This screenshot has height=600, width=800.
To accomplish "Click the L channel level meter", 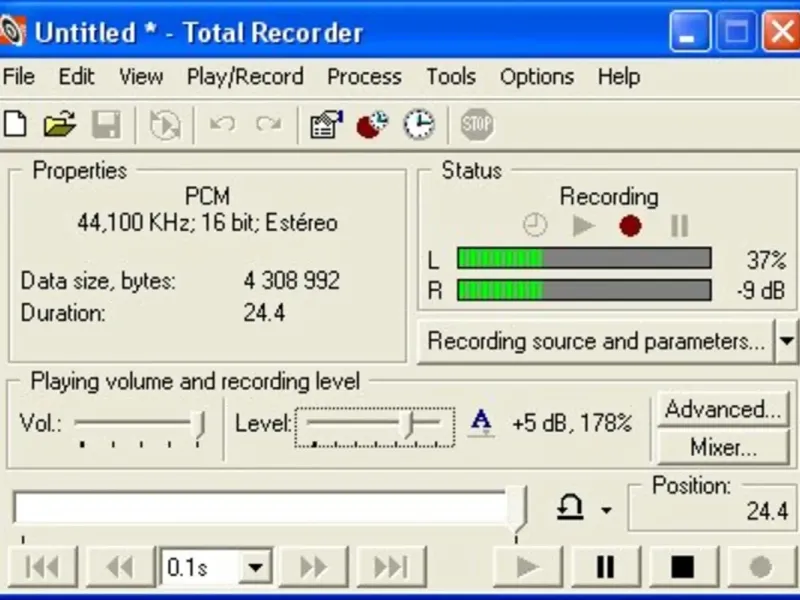I will [584, 258].
